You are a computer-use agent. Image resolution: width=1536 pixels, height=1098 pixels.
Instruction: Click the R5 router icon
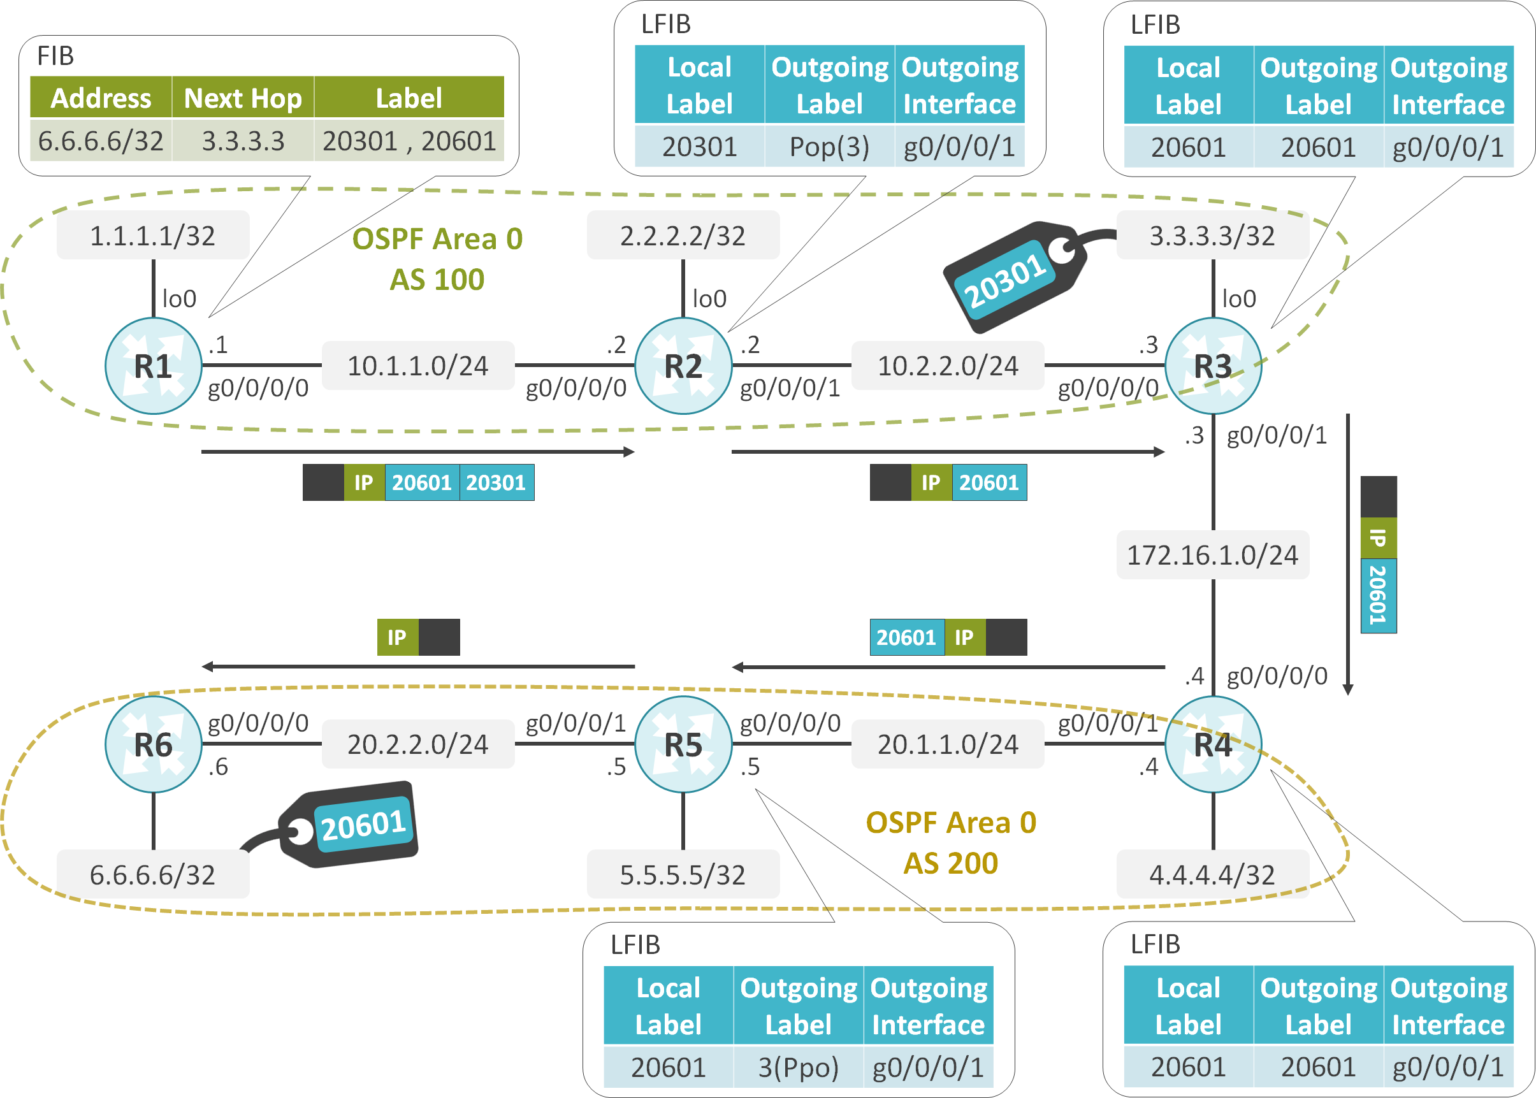pyautogui.click(x=683, y=745)
